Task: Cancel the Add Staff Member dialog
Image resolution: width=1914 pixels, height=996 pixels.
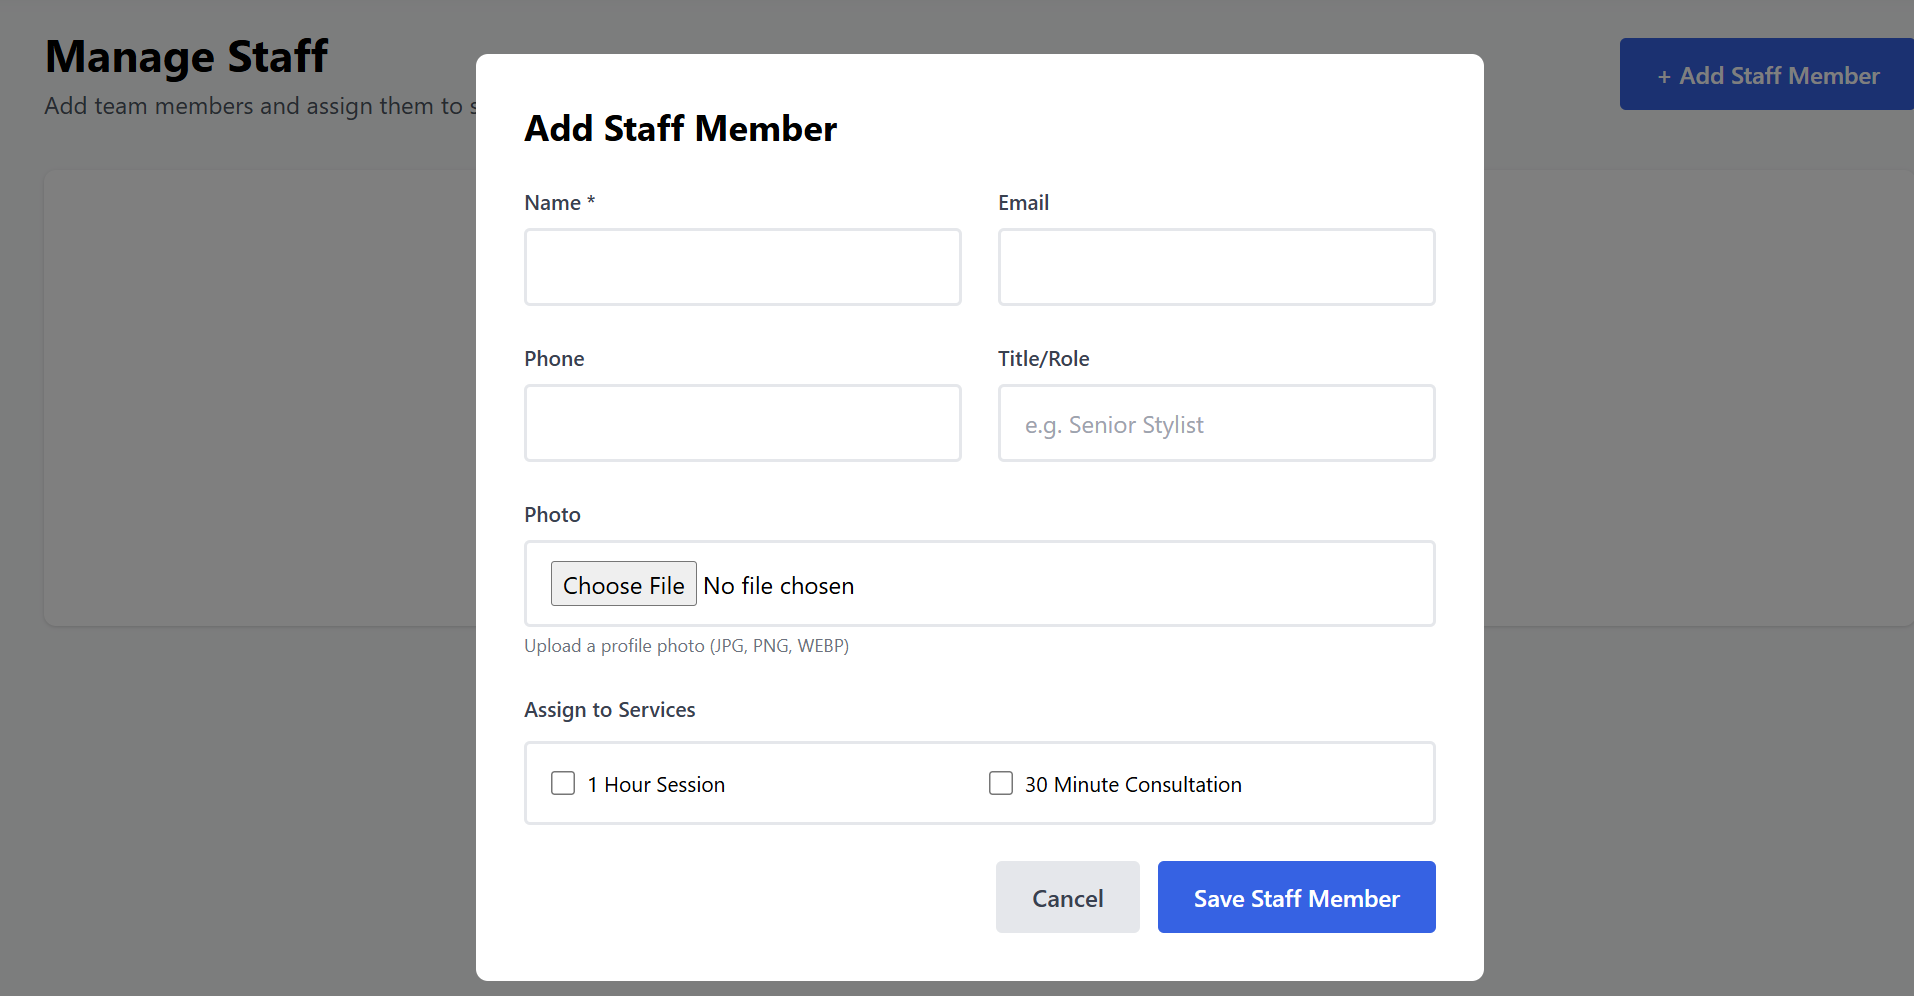Action: point(1067,897)
